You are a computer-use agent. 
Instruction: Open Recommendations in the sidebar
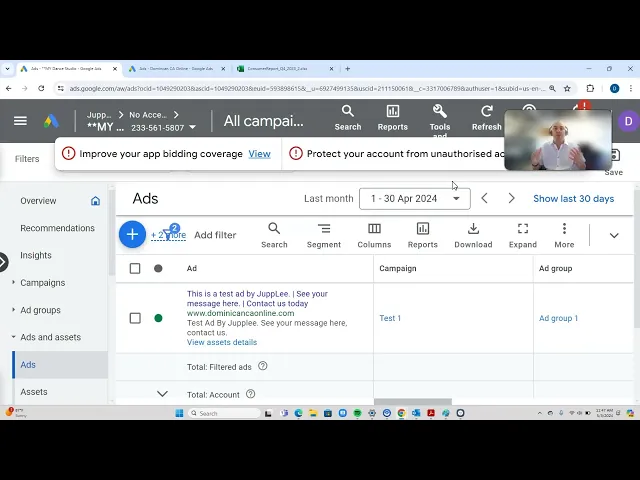click(58, 228)
